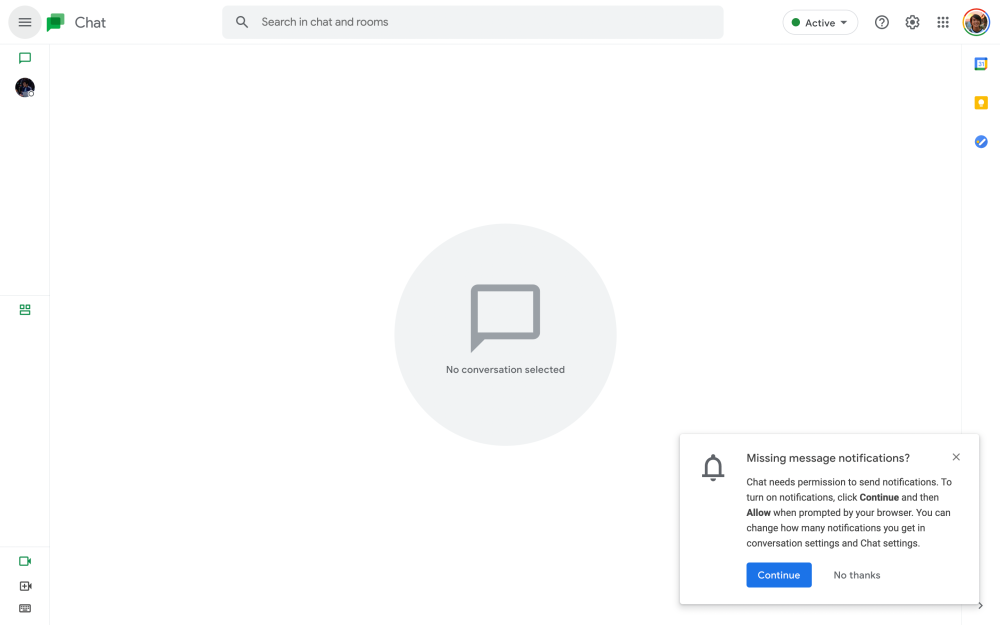1000x625 pixels.
Task: Select the contact avatar in left sidebar
Action: (25, 88)
